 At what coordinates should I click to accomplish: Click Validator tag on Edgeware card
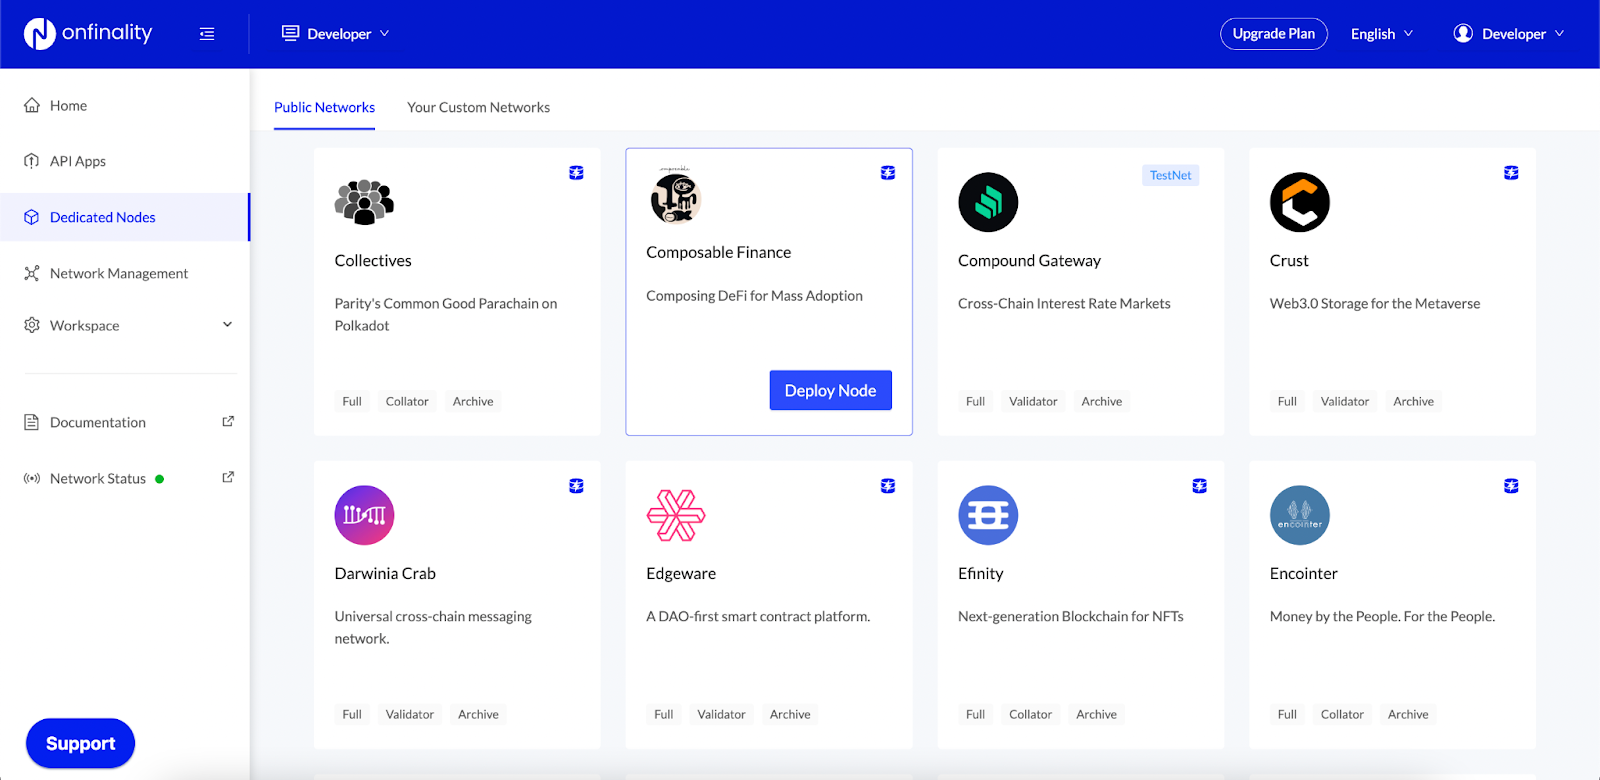coord(721,714)
